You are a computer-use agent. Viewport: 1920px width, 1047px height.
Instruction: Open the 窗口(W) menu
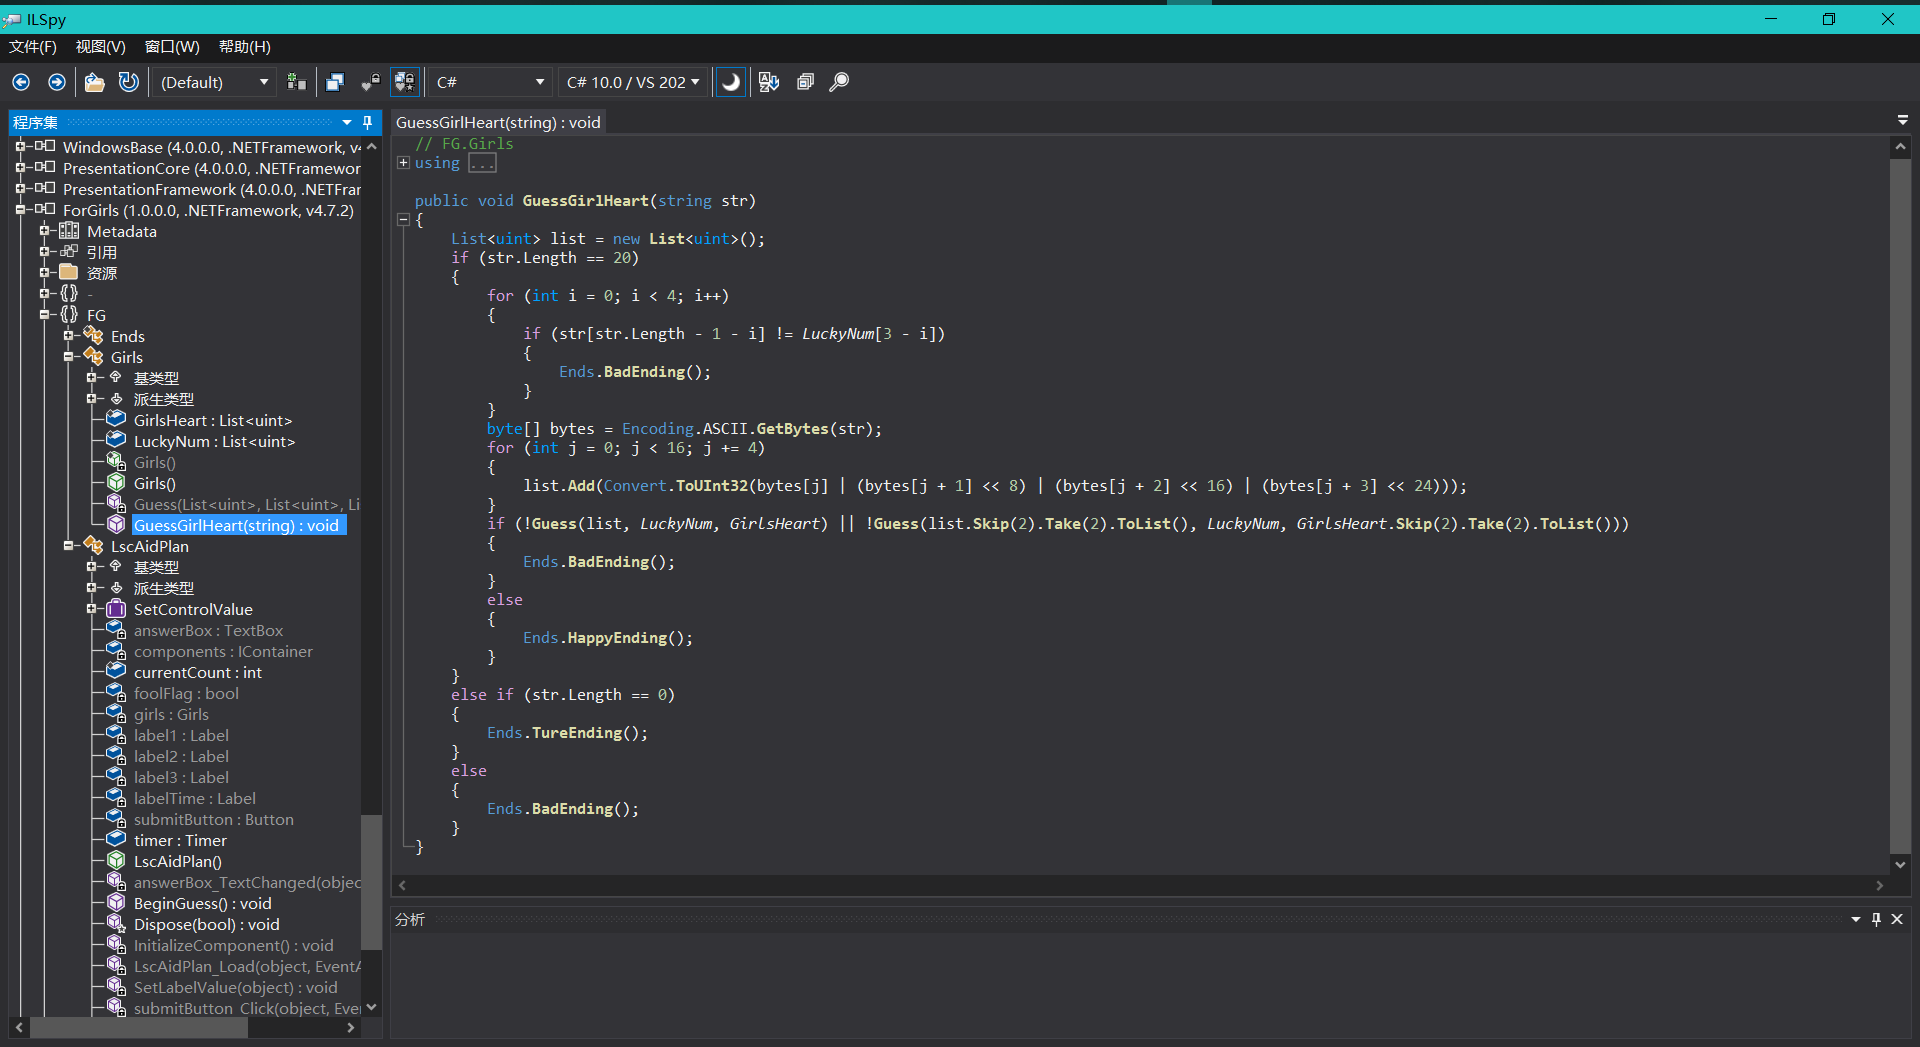tap(172, 47)
